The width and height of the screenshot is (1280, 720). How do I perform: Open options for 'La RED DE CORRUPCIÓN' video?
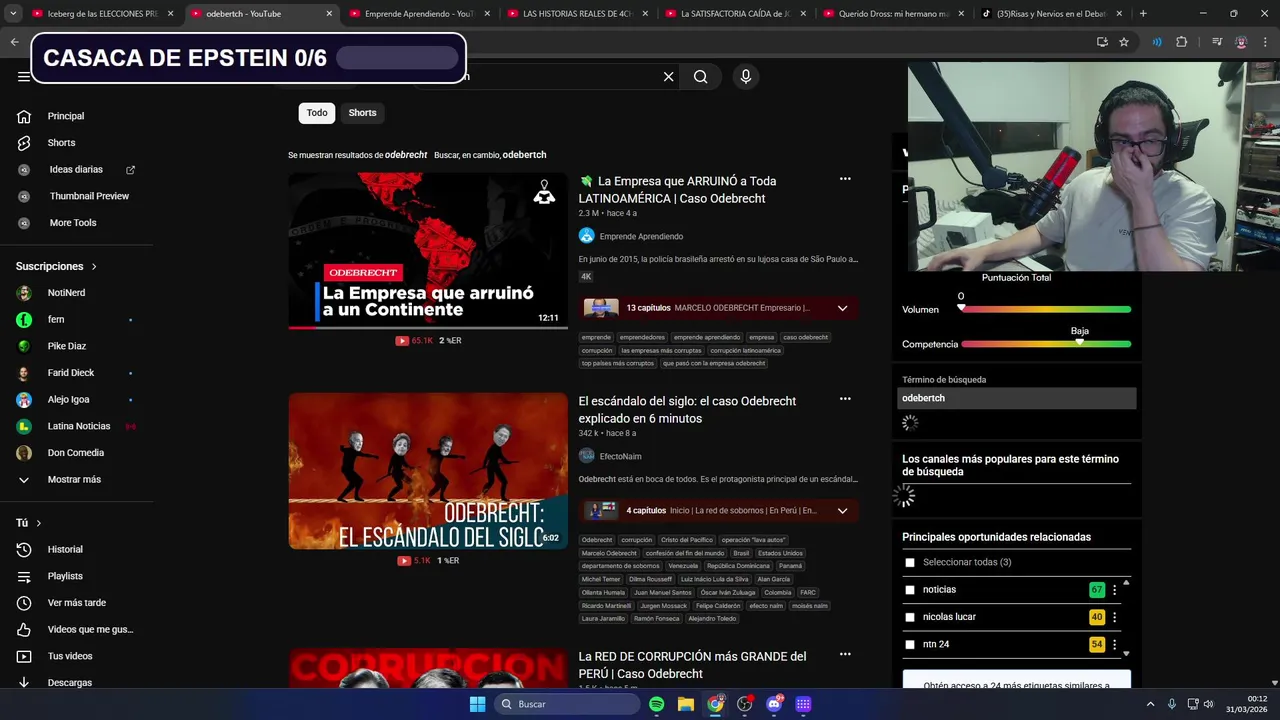[845, 654]
